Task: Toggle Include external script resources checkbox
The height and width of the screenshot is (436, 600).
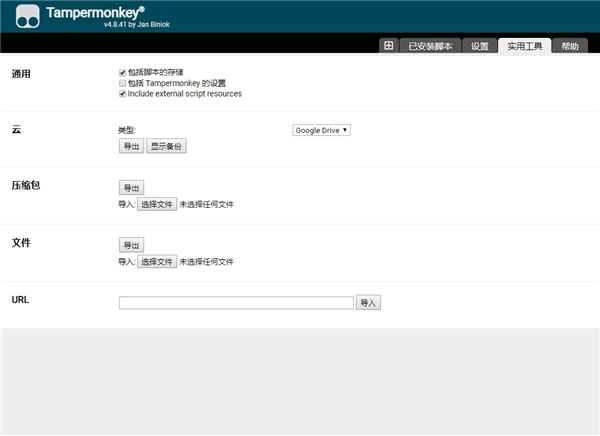Action: click(122, 94)
